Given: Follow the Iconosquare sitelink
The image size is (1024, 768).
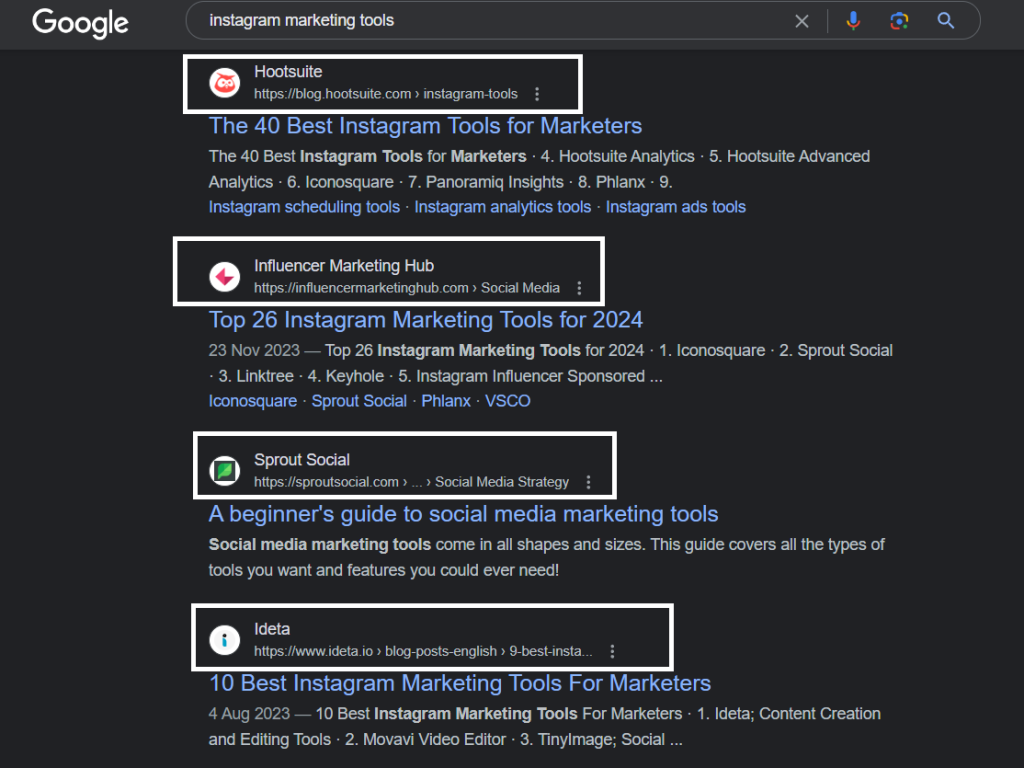Looking at the screenshot, I should (x=253, y=401).
